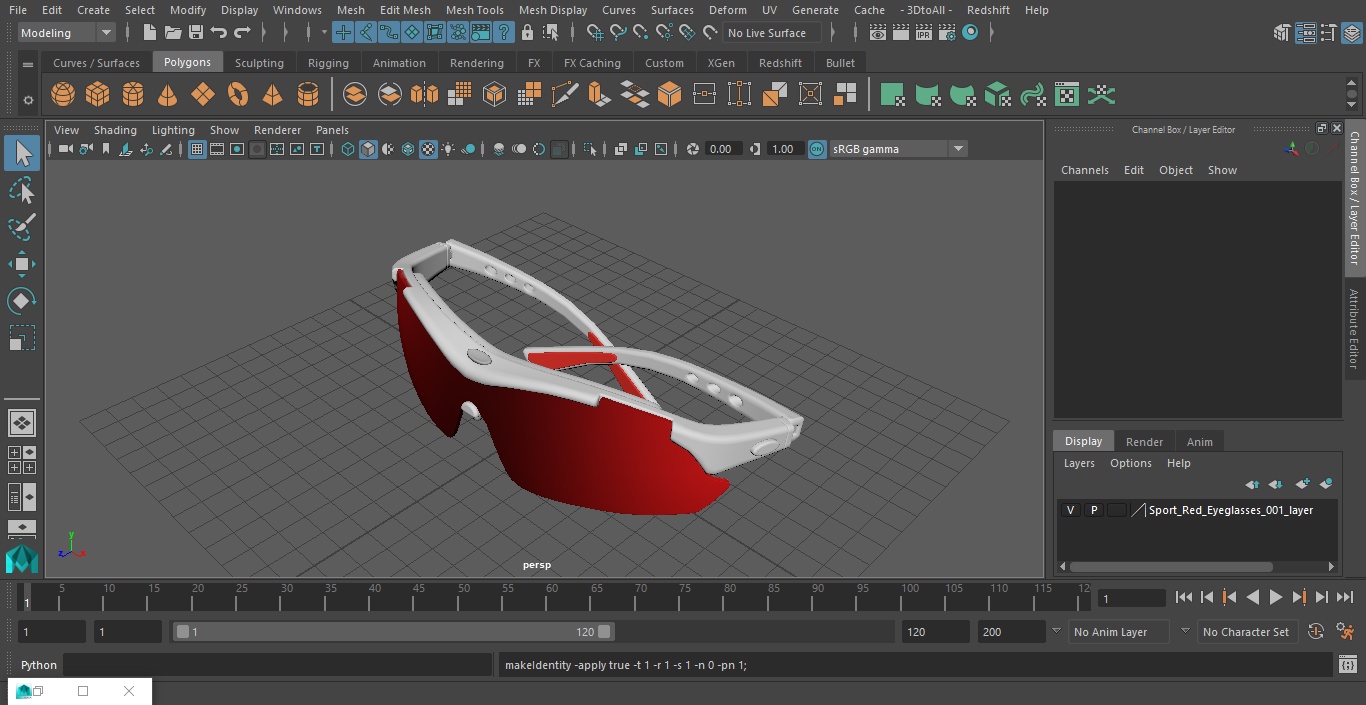Screen dimensions: 1366x705
Task: Toggle sRGB gamma color management button
Action: click(x=817, y=149)
